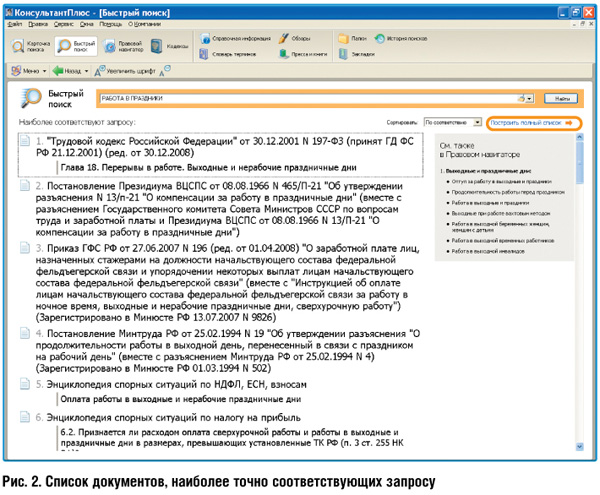Open the О Компании menu
The width and height of the screenshot is (600, 495).
pyautogui.click(x=144, y=24)
